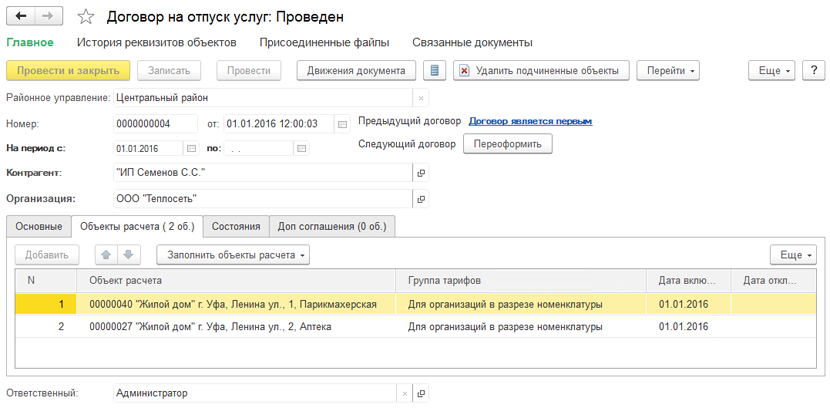Open the document report icon button

click(434, 71)
